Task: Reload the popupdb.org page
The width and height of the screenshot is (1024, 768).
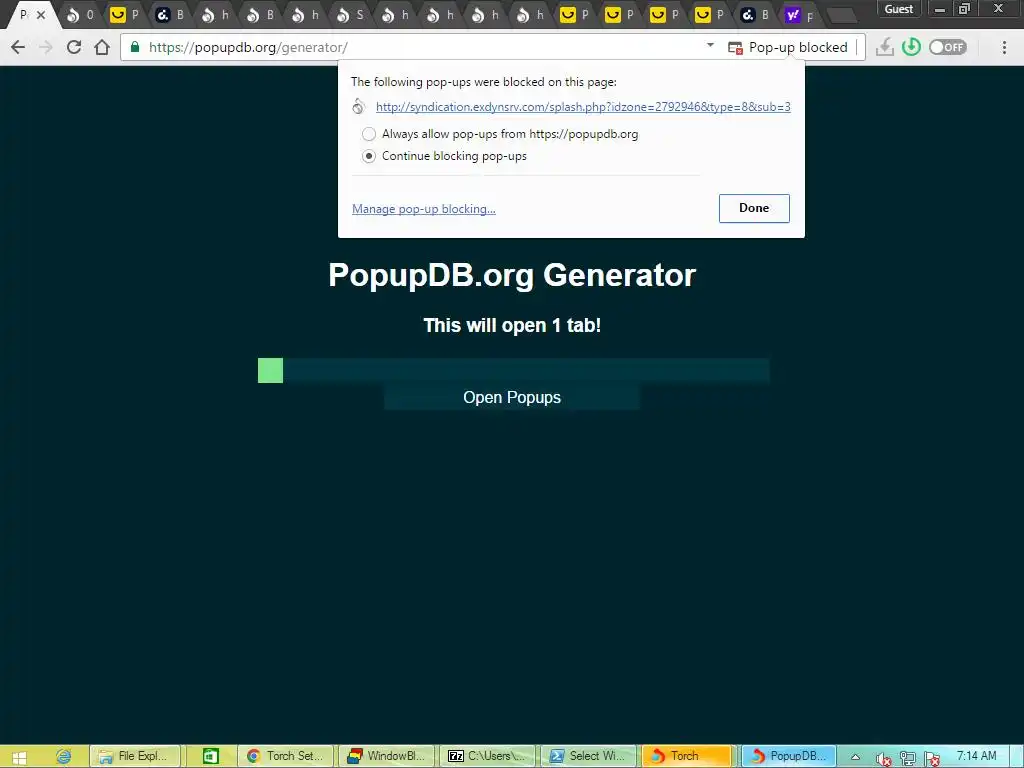Action: [74, 47]
